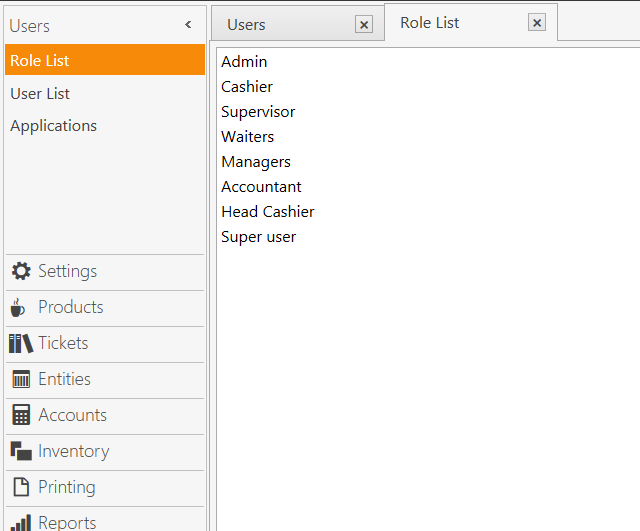Open the Products section
The height and width of the screenshot is (531, 640).
[105, 307]
